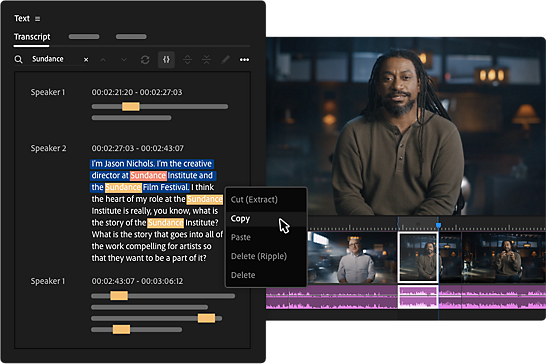
Task: Open the three-dots more options menu
Action: click(244, 60)
